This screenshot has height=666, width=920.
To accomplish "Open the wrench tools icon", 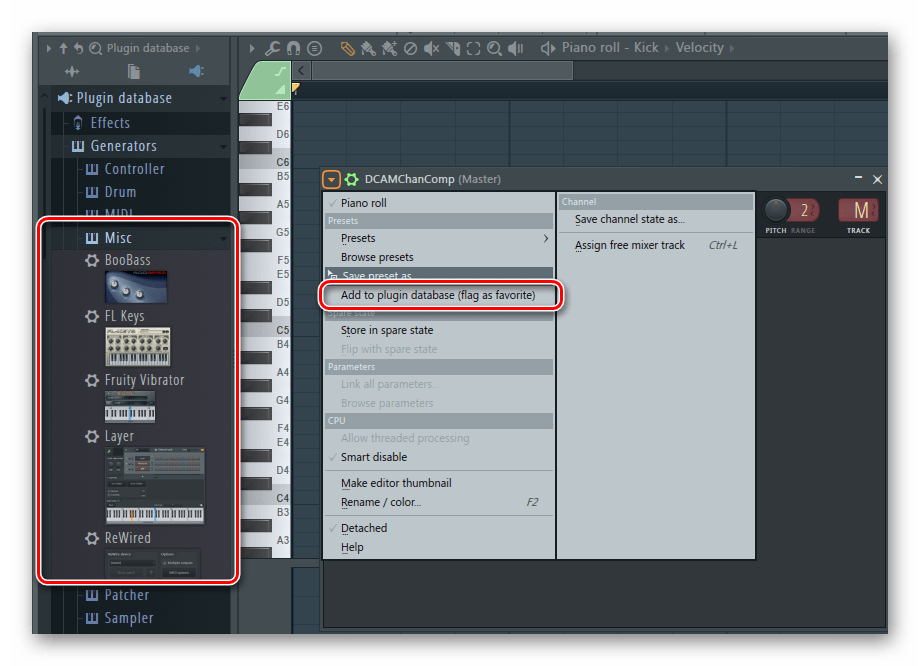I will pos(271,48).
